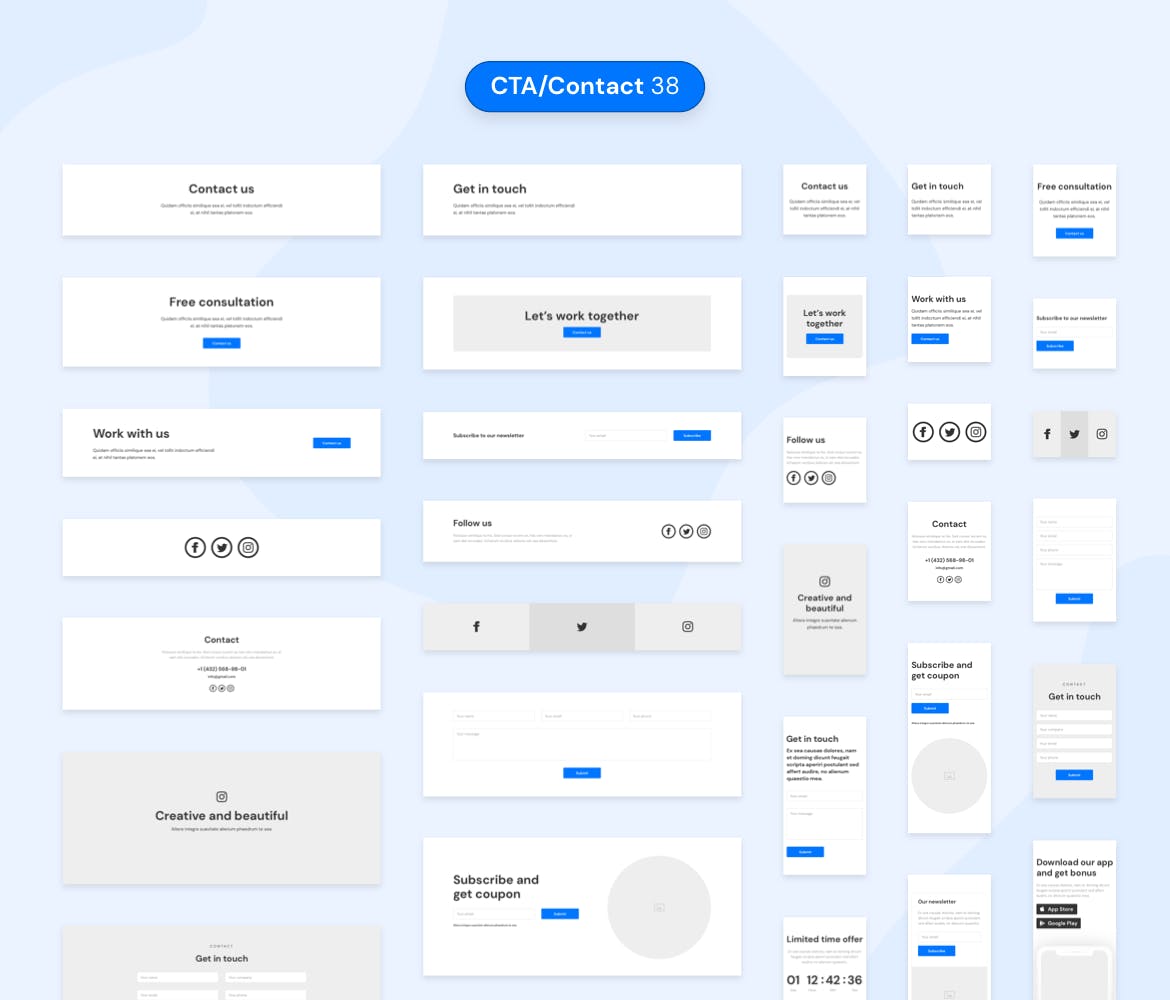
Task: Click the camera icon in the tall Creative and beautiful card
Action: pyautogui.click(x=824, y=581)
